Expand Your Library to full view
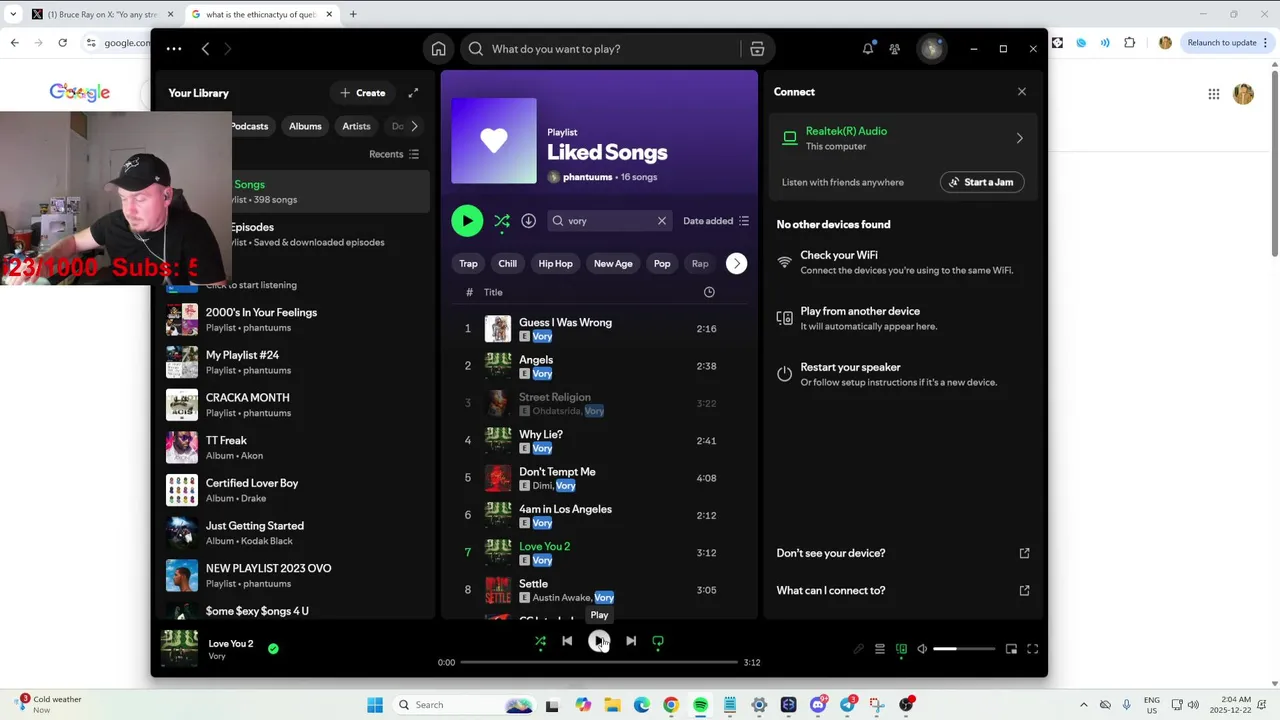The image size is (1280, 720). coord(413,93)
